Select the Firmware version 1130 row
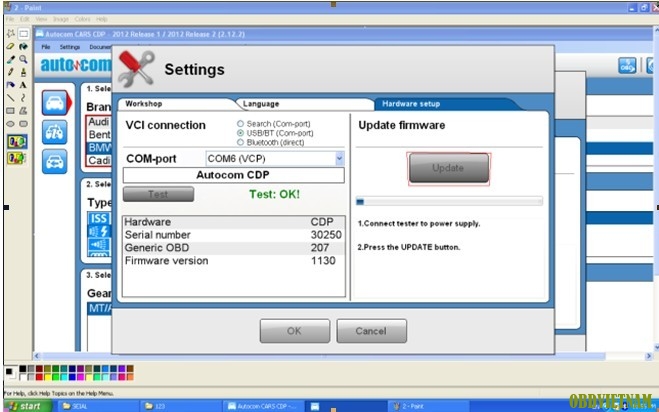 (233, 261)
